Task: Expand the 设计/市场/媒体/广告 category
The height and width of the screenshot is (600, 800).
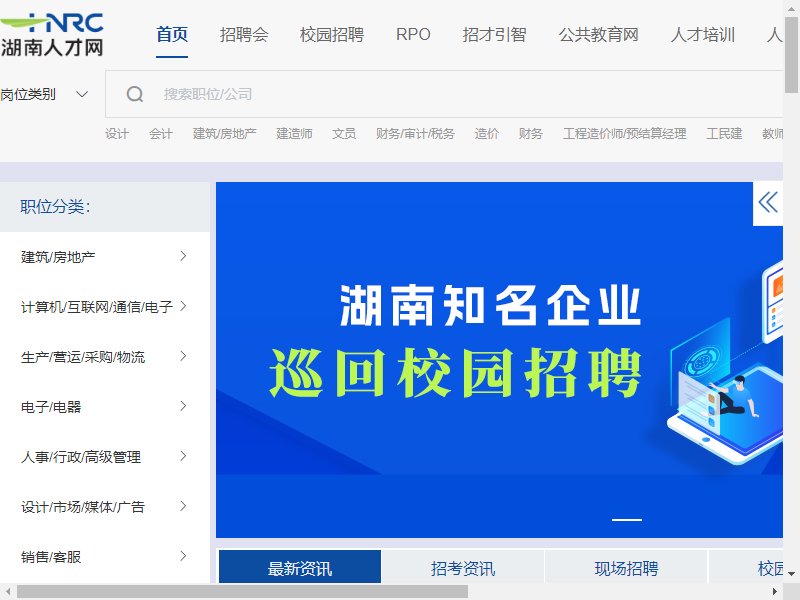Action: (104, 507)
